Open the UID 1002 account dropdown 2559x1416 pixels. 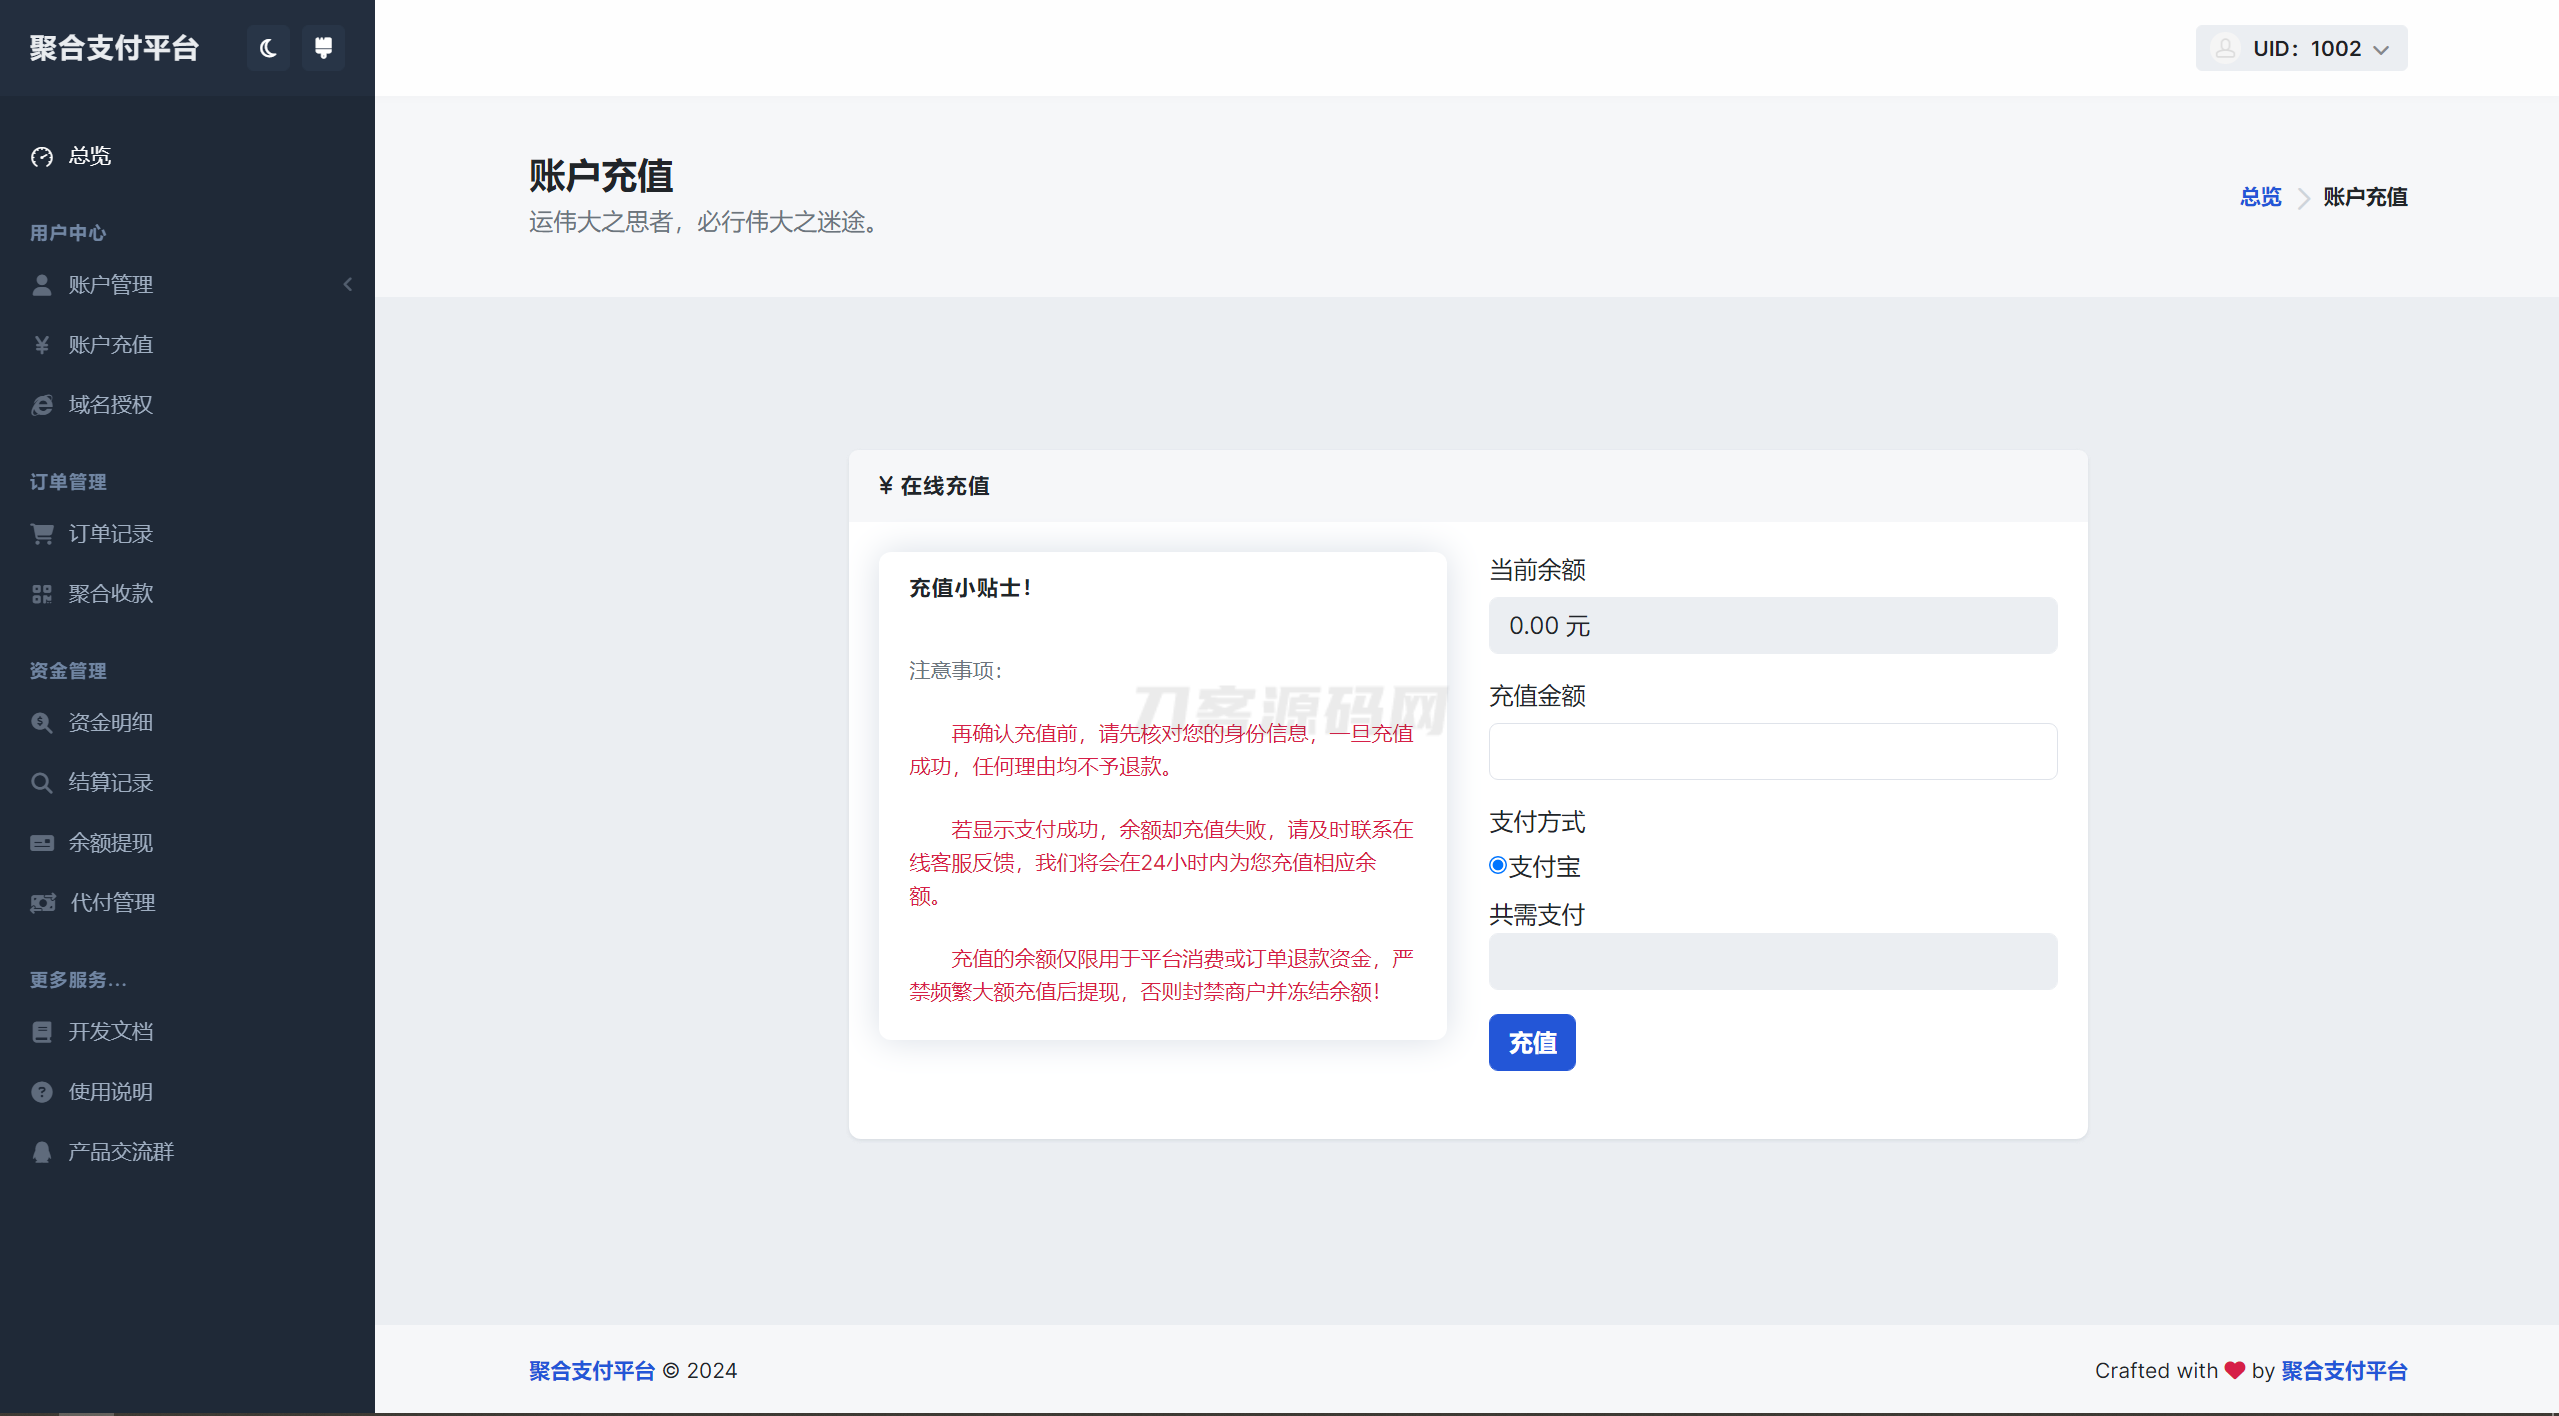(x=2300, y=47)
